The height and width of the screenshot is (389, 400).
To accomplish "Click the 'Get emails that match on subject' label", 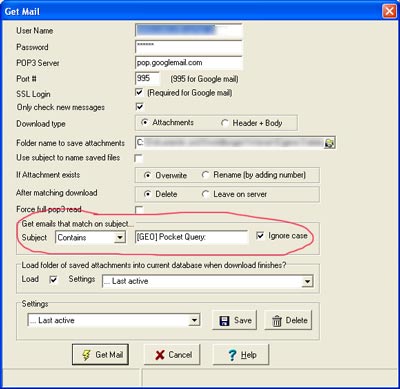I will 77,224.
